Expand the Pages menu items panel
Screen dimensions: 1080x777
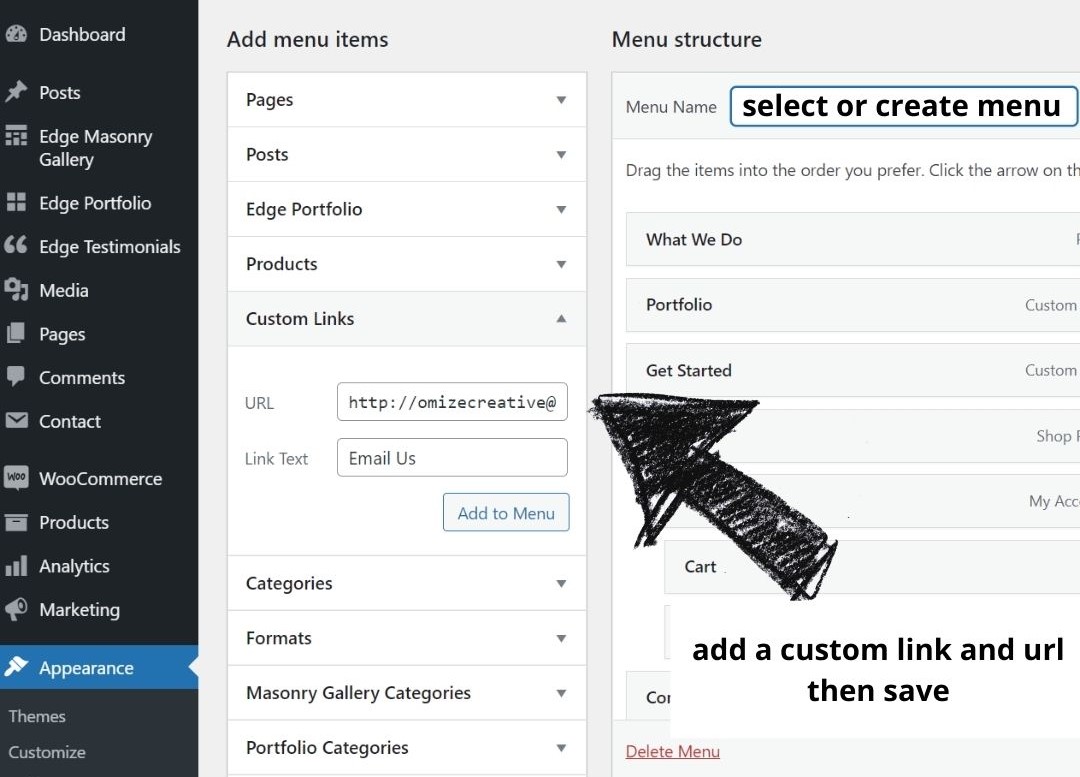click(407, 100)
